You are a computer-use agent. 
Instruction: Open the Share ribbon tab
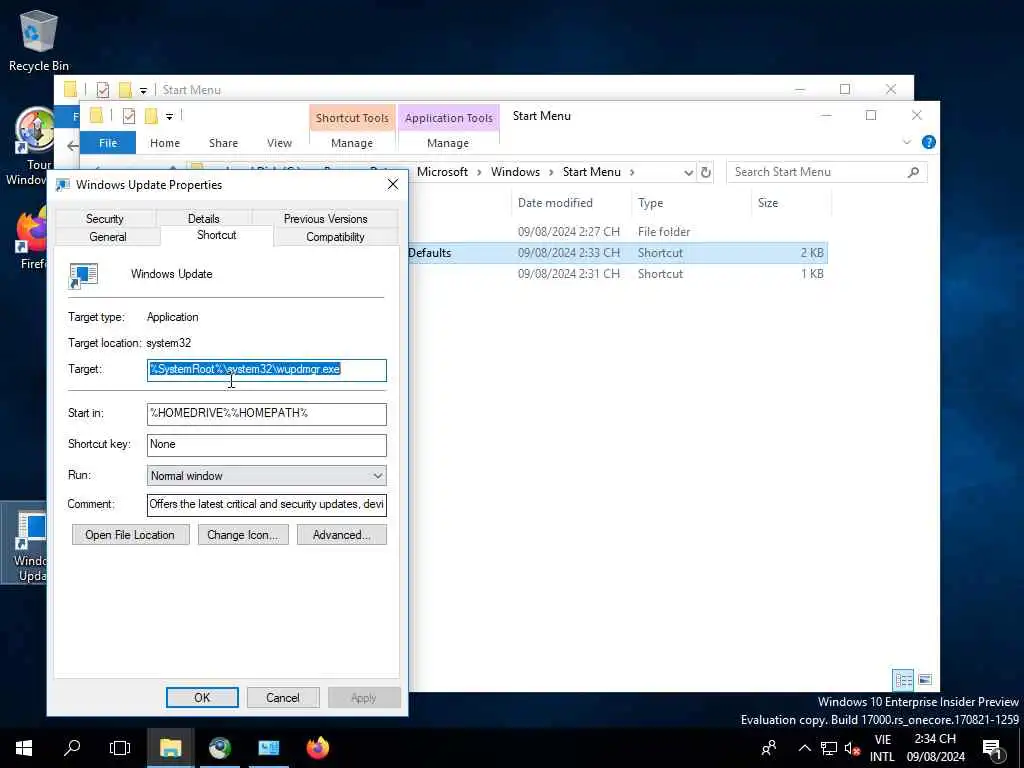pyautogui.click(x=223, y=143)
